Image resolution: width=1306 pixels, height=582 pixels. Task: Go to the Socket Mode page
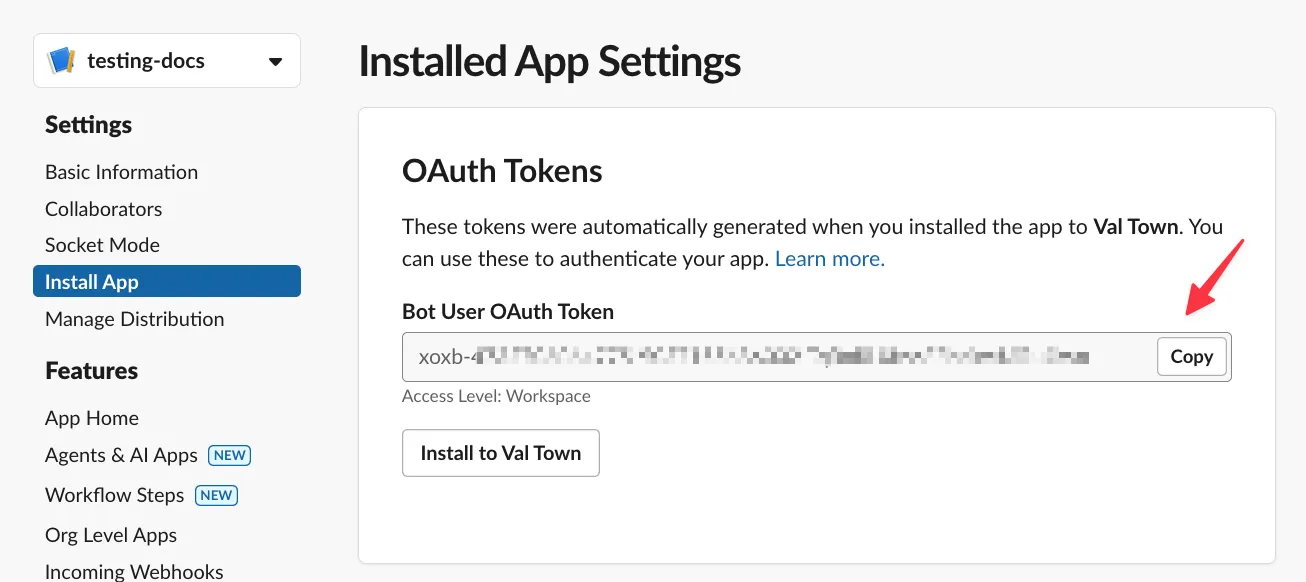tap(102, 245)
